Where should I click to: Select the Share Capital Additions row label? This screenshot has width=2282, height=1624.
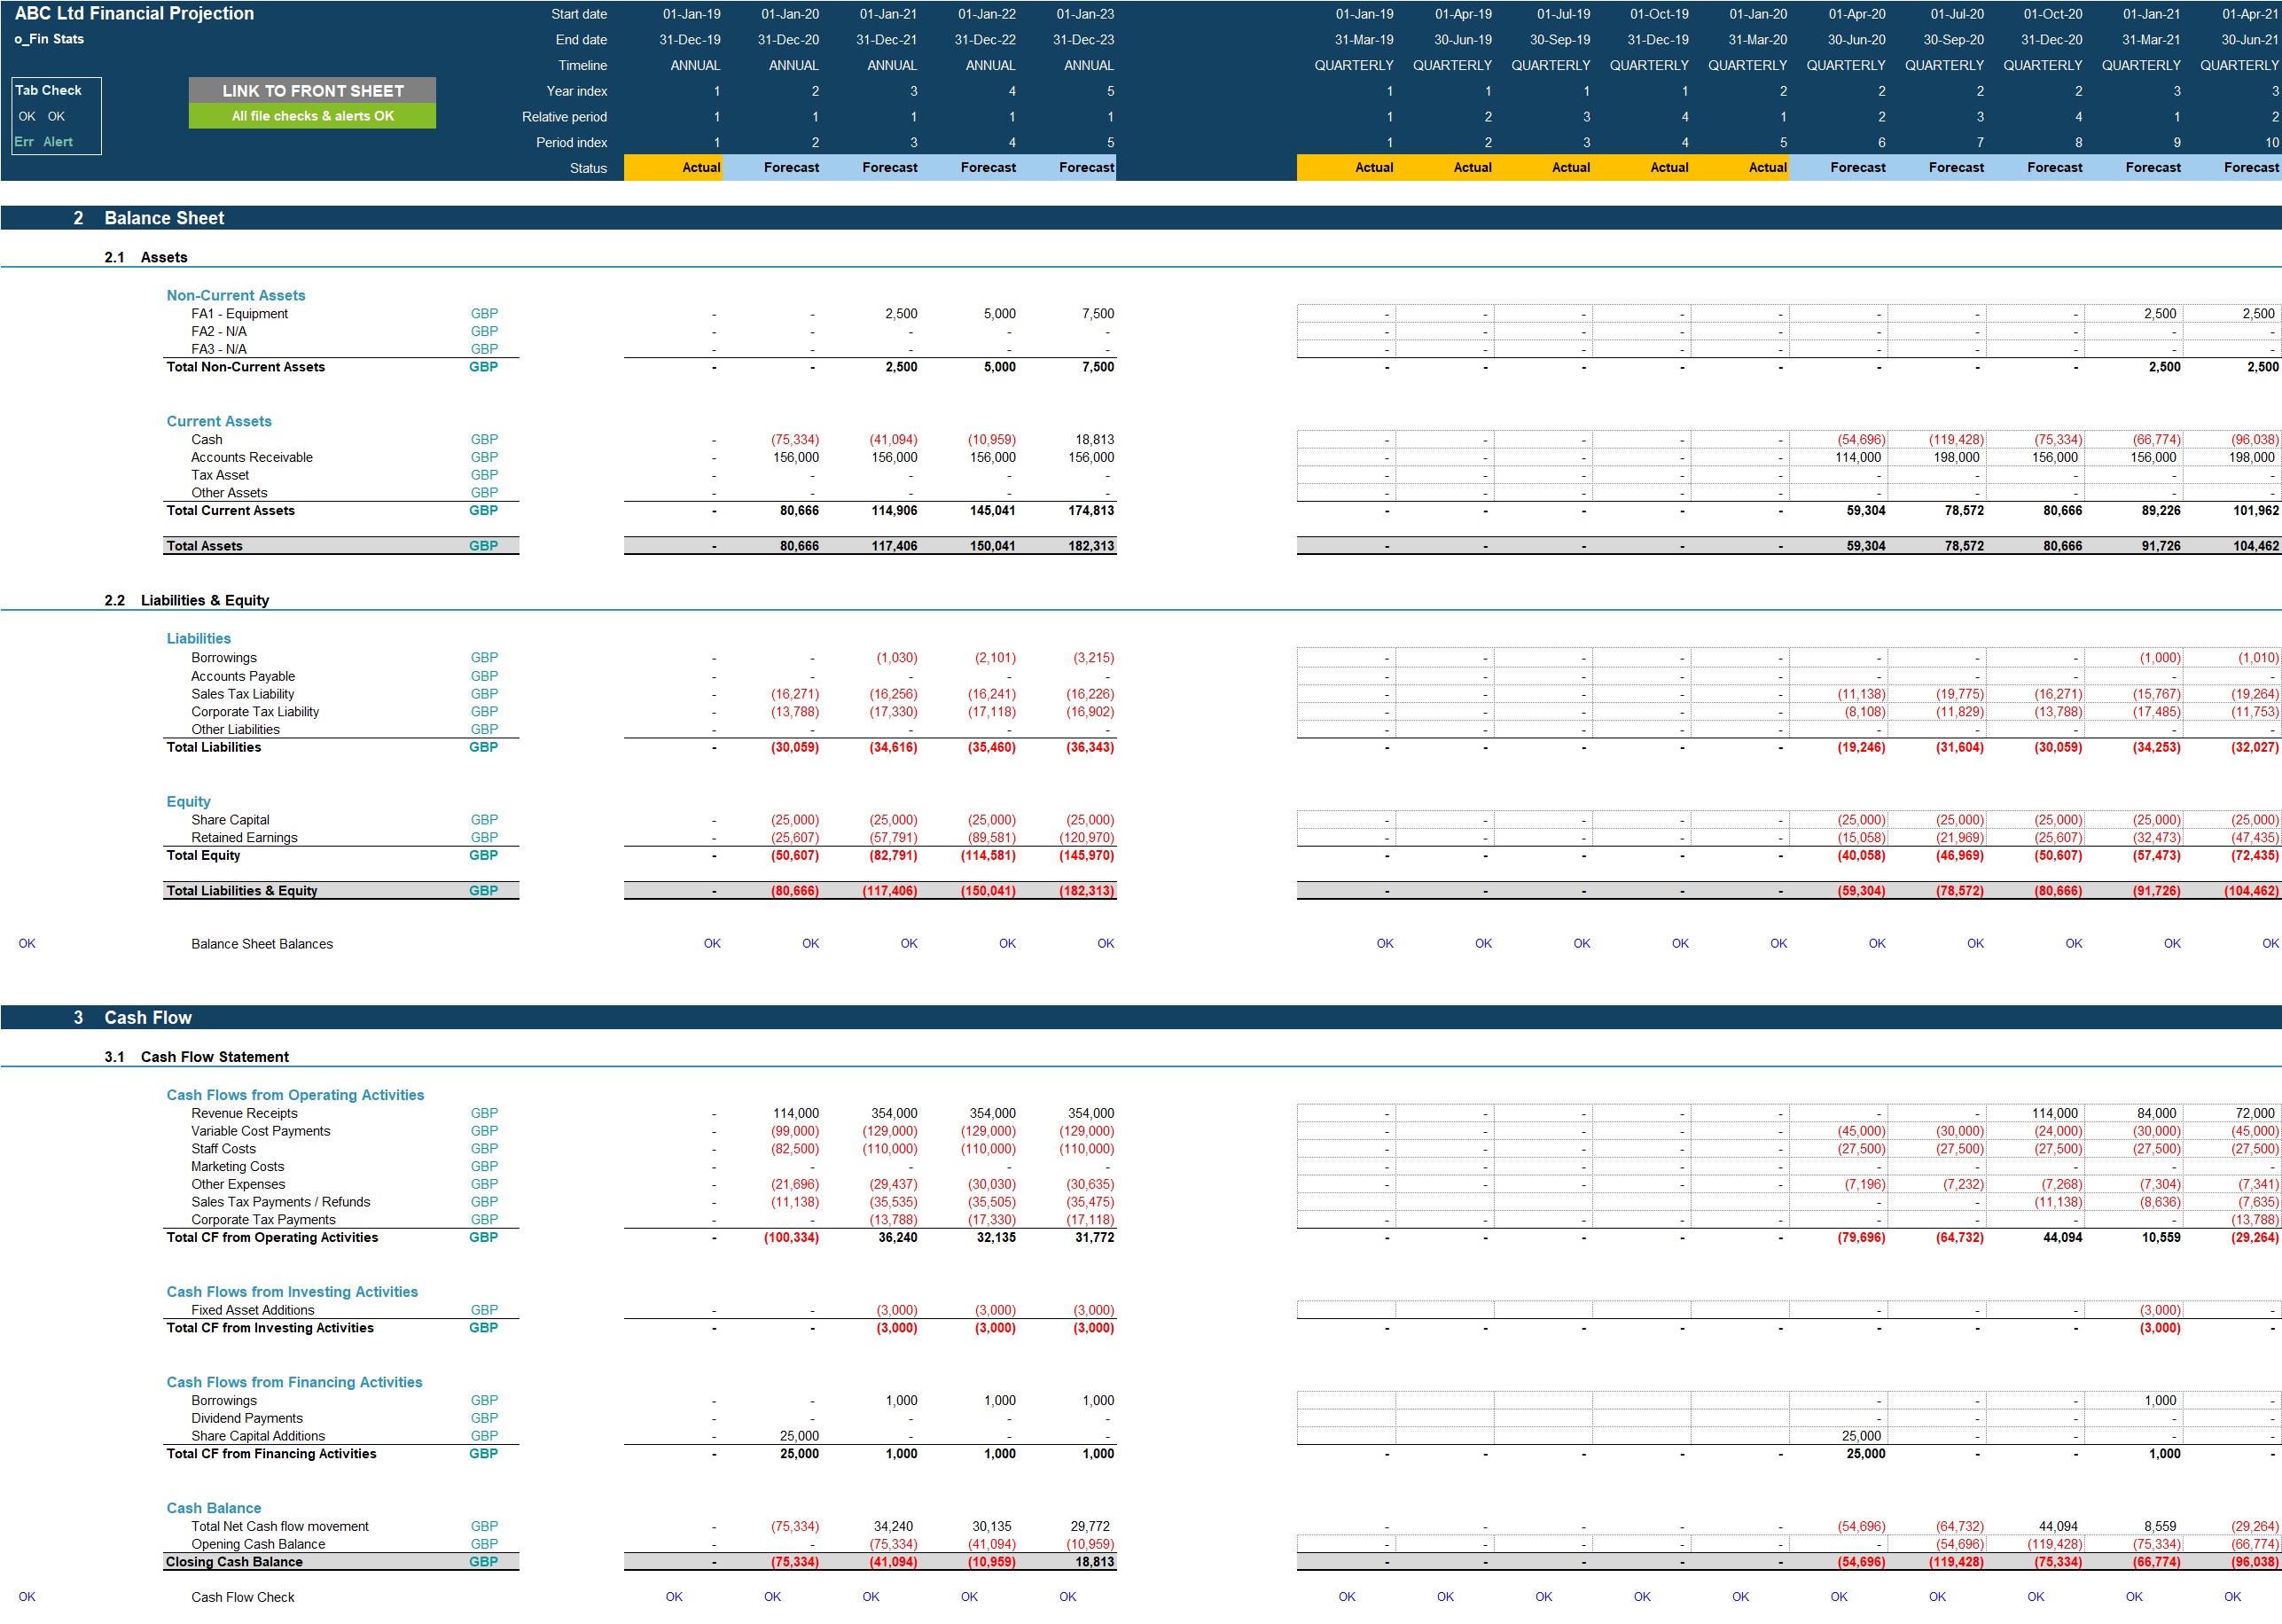pyautogui.click(x=258, y=1436)
